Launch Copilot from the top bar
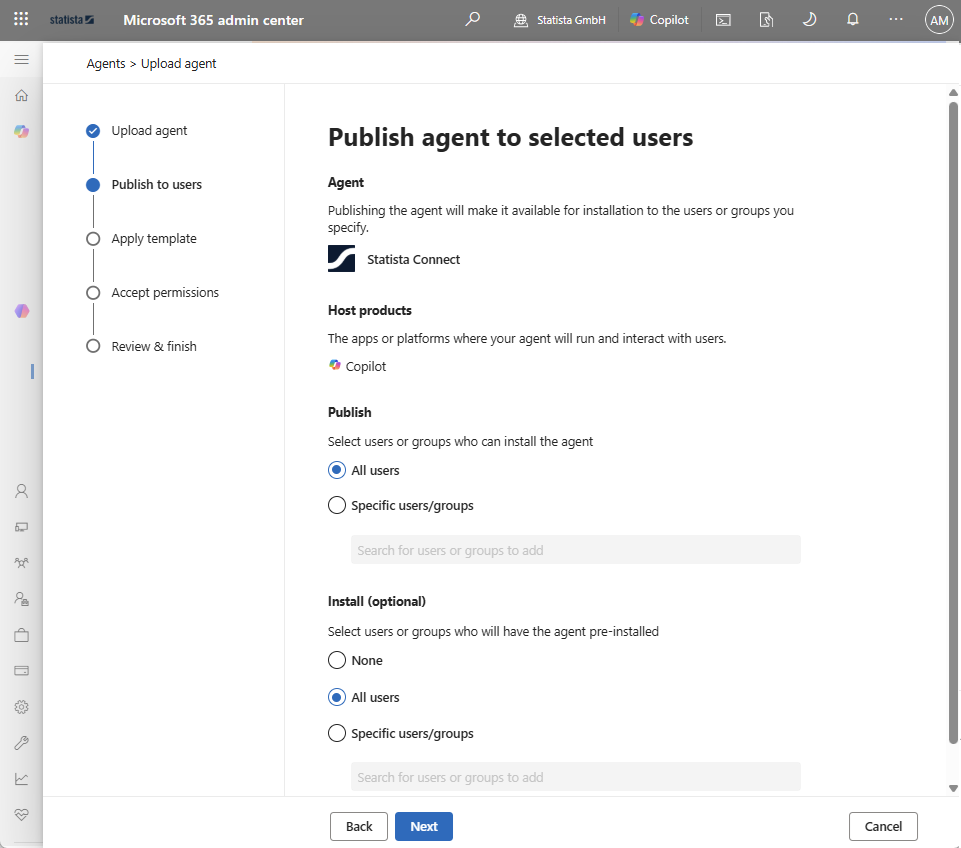The width and height of the screenshot is (961, 848). coord(659,20)
